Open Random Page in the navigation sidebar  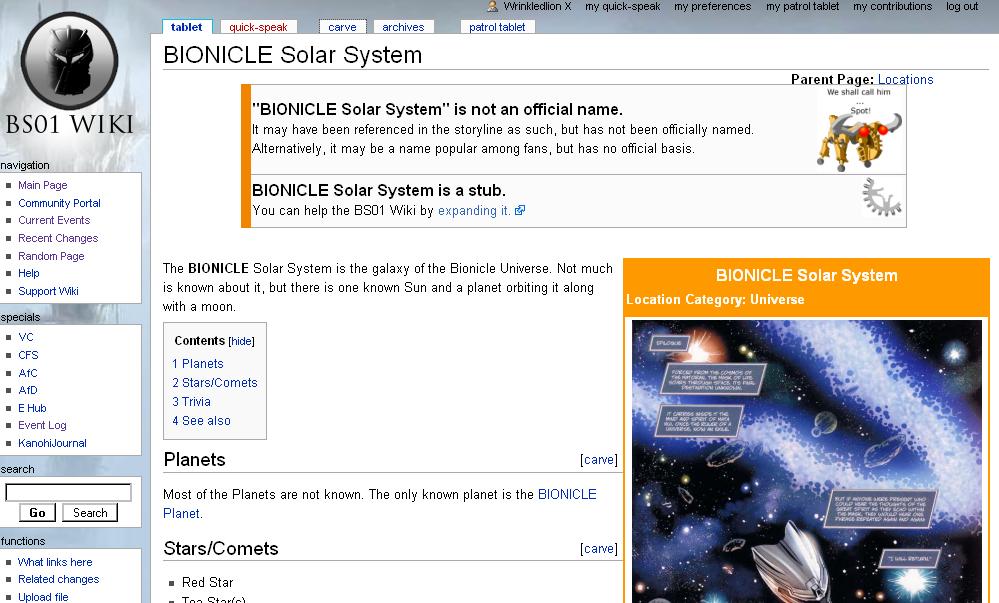coord(51,256)
